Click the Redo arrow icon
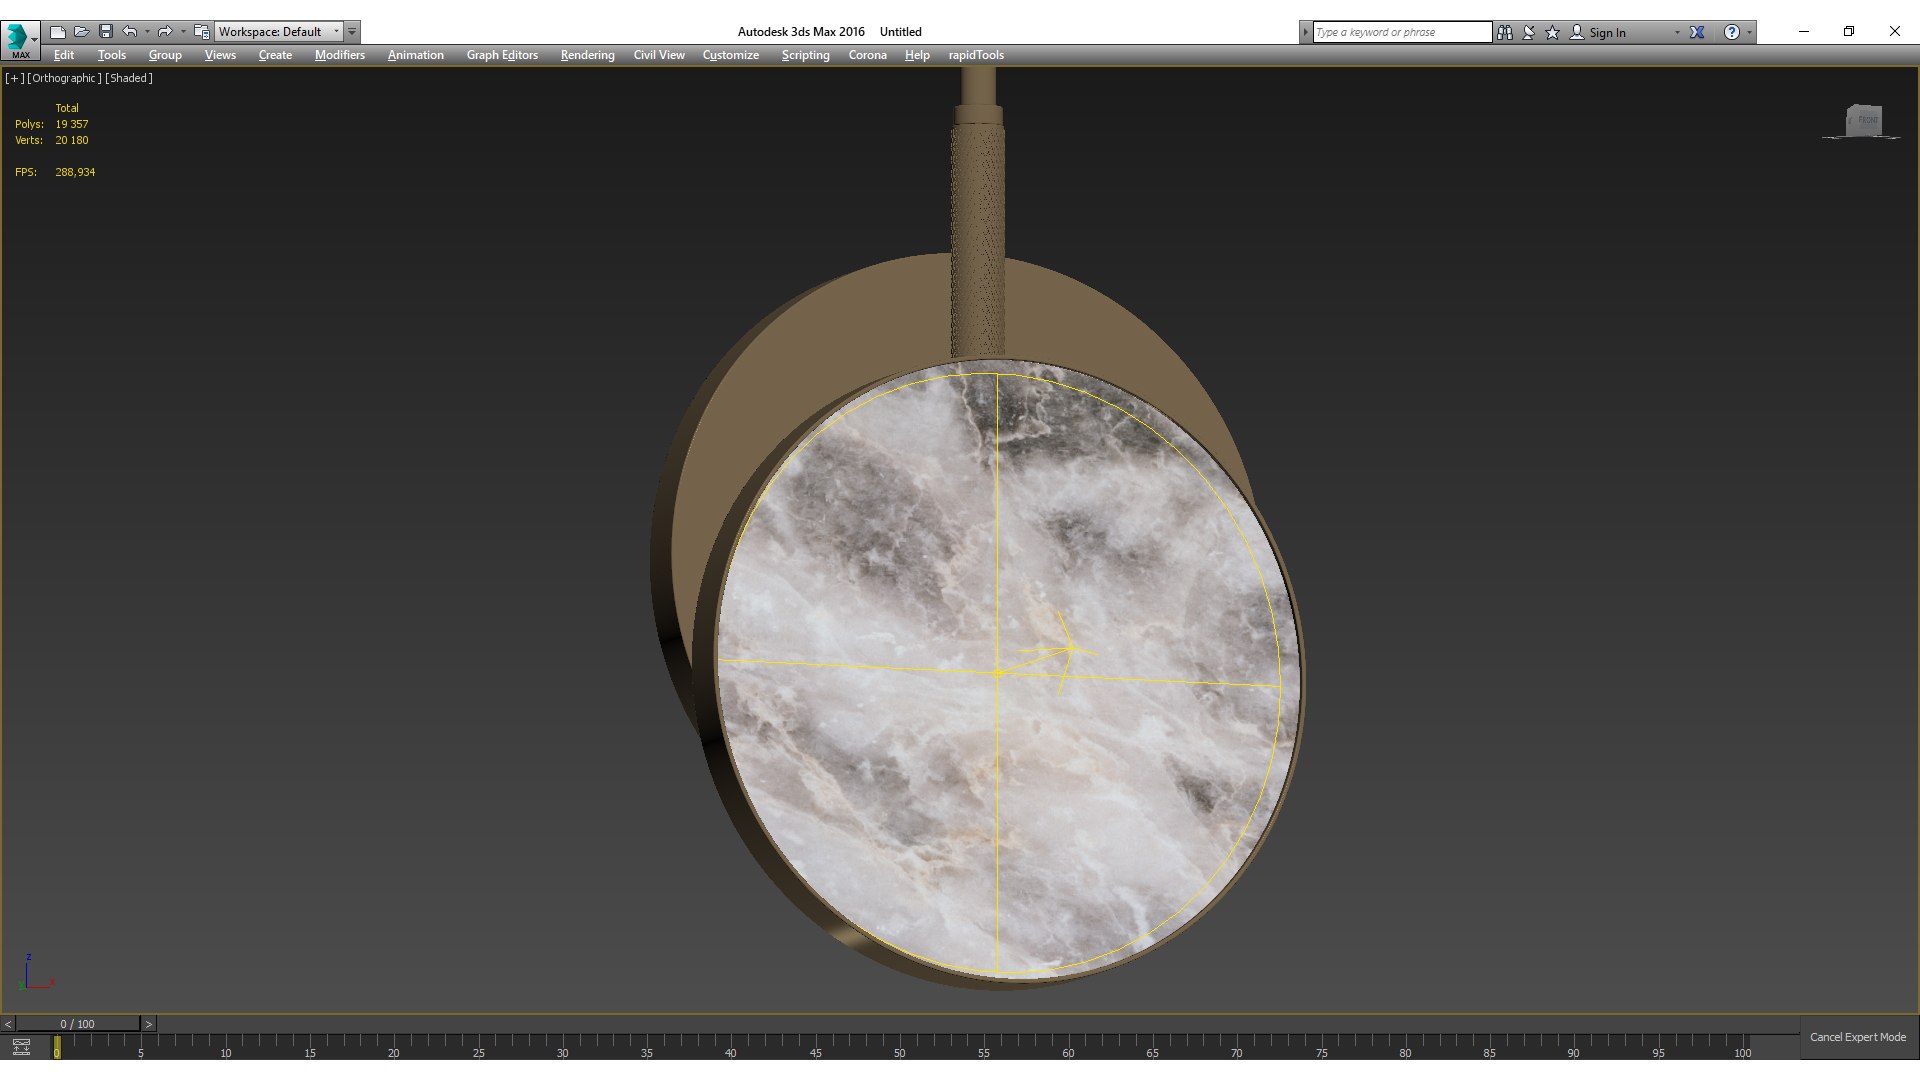Image resolution: width=1920 pixels, height=1080 pixels. tap(165, 32)
